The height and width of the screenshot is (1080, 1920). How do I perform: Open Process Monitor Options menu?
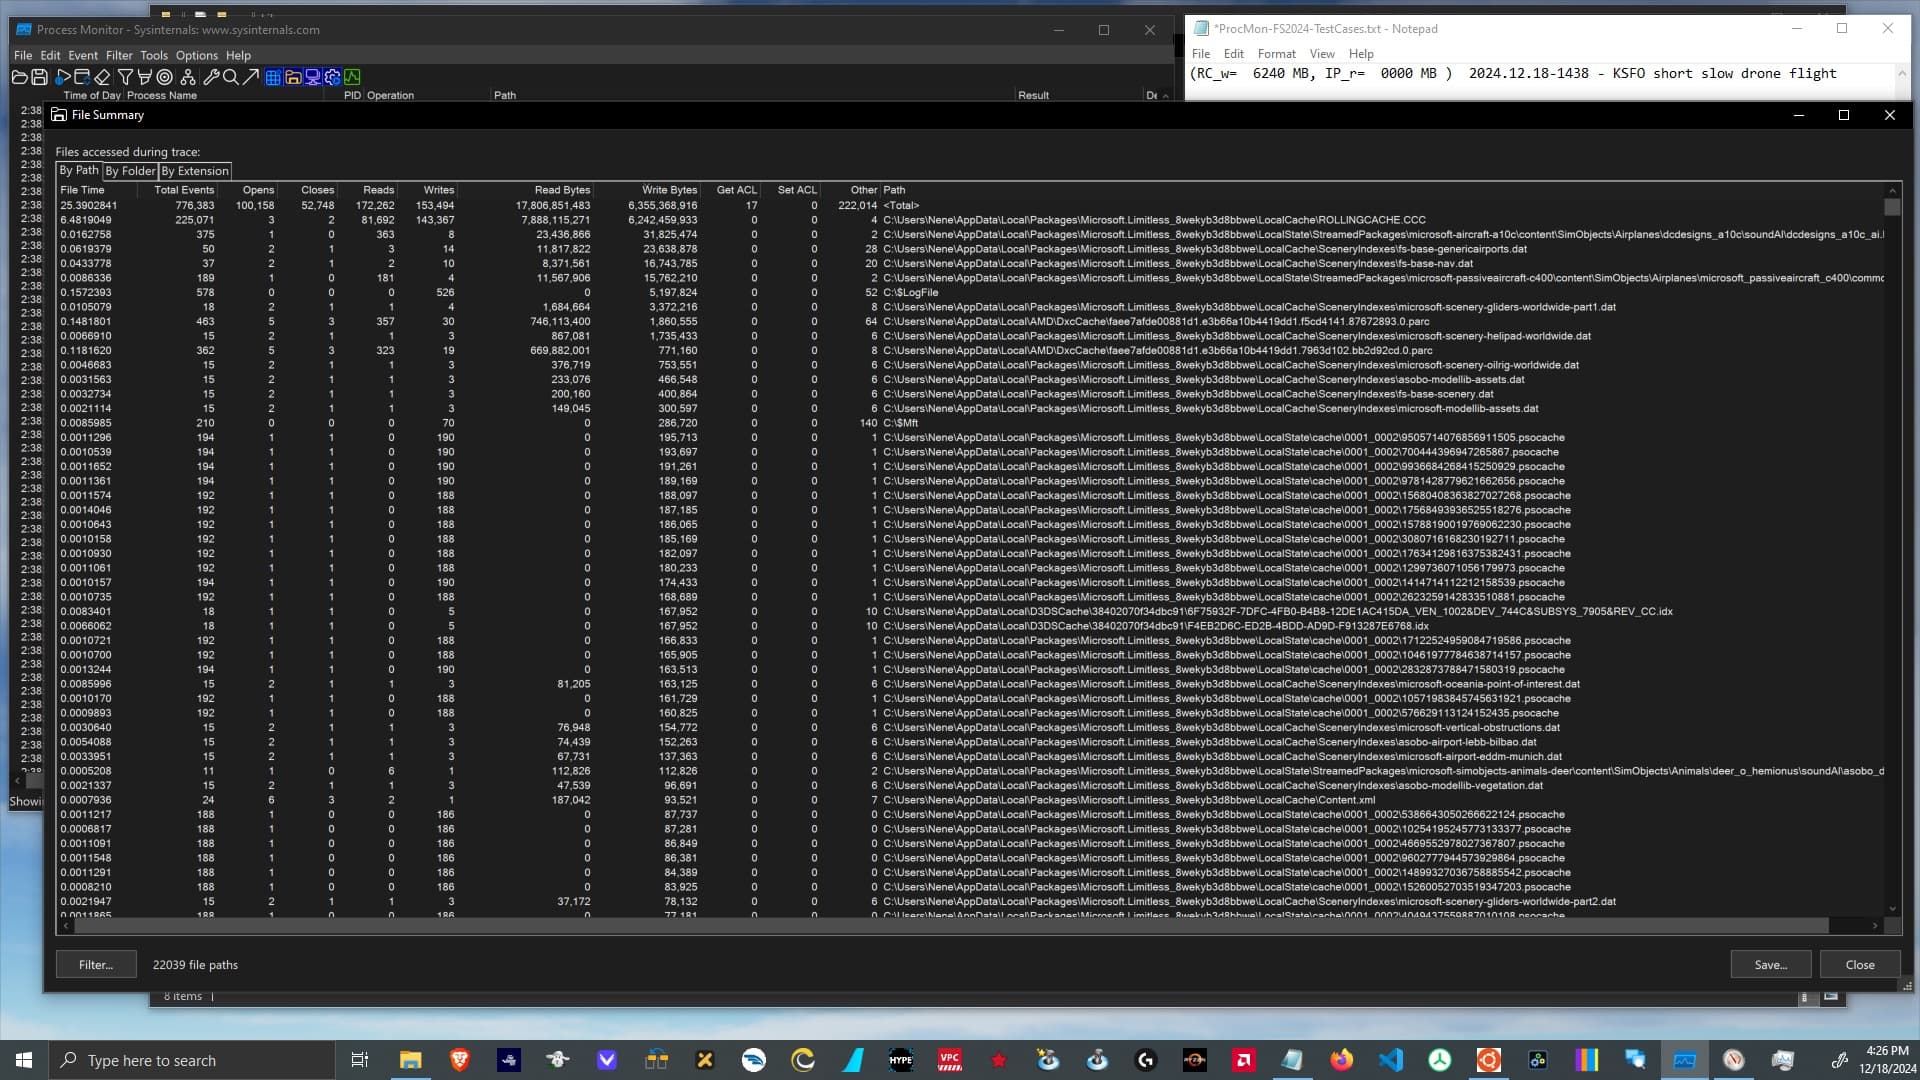coord(197,55)
